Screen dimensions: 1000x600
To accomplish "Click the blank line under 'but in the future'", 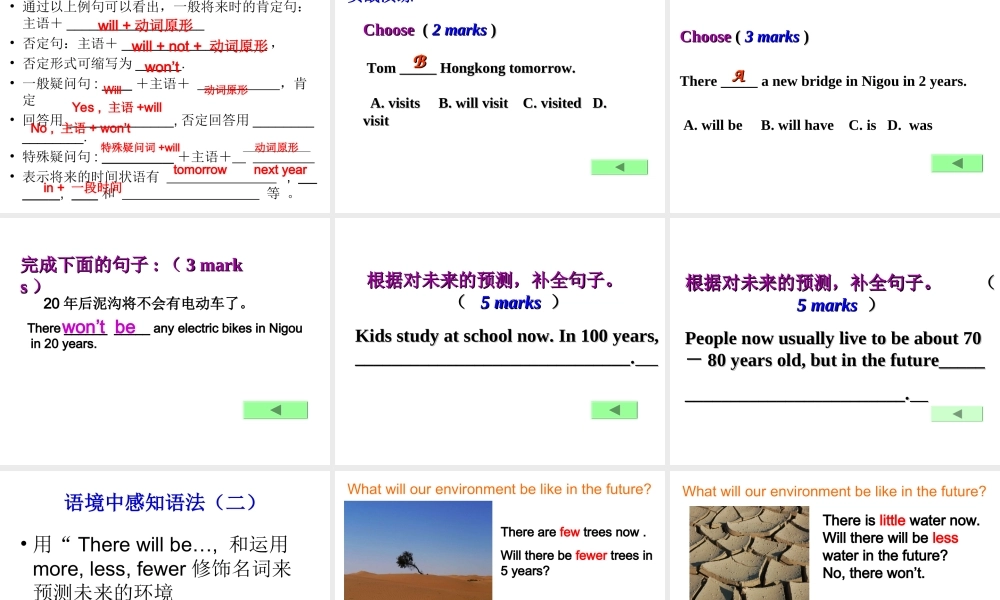I will coord(806,400).
